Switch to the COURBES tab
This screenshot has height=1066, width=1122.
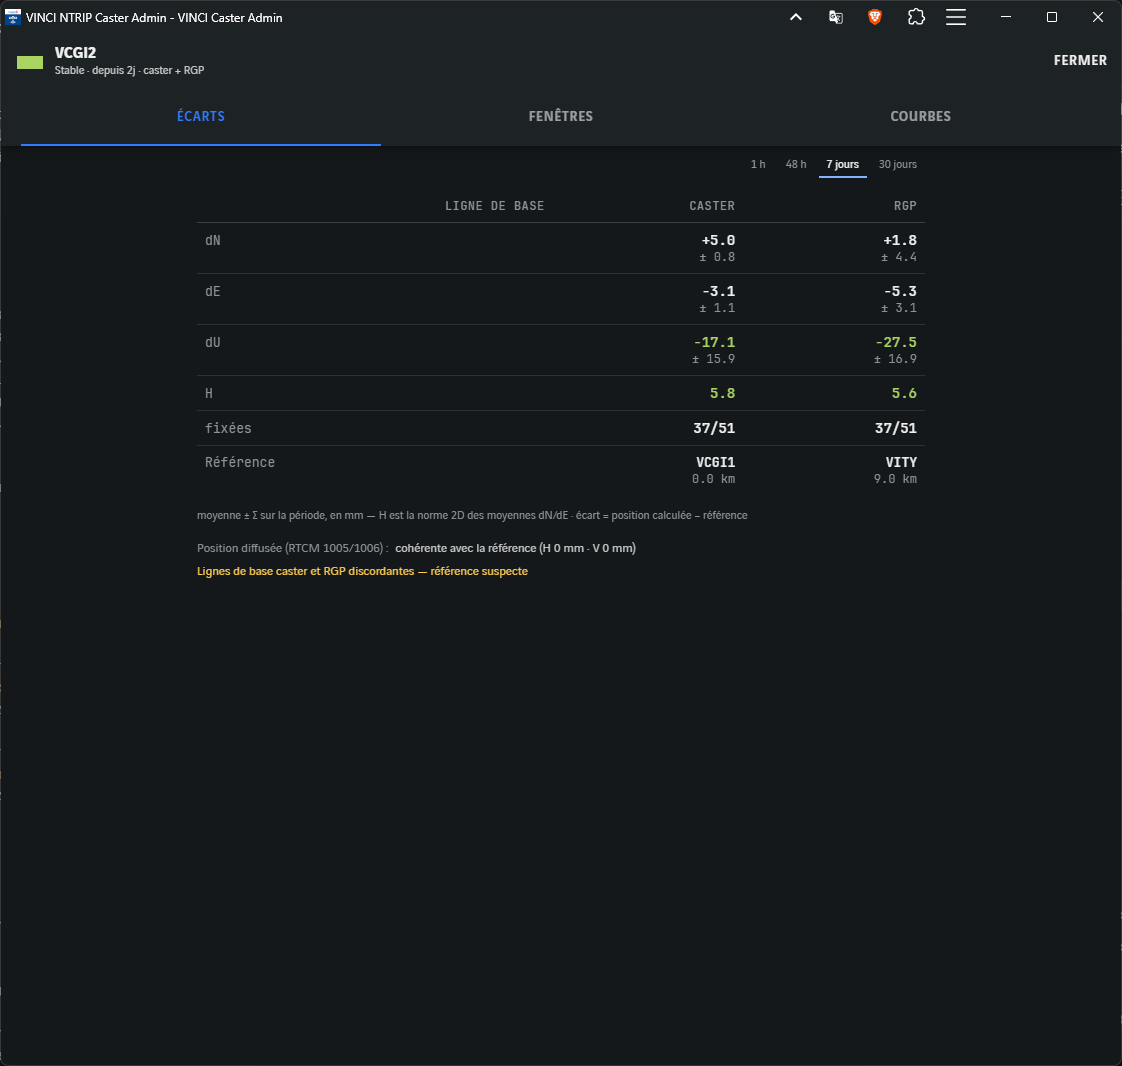pos(920,116)
